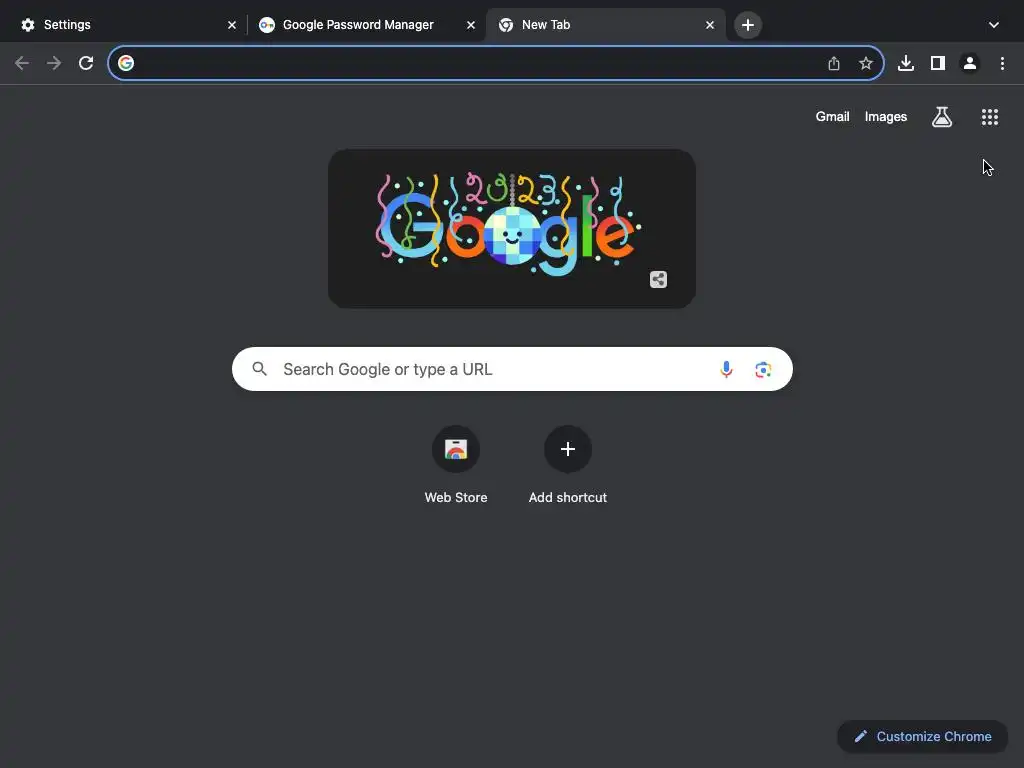Open the Gmail link
Viewport: 1024px width, 768px height.
tap(832, 117)
